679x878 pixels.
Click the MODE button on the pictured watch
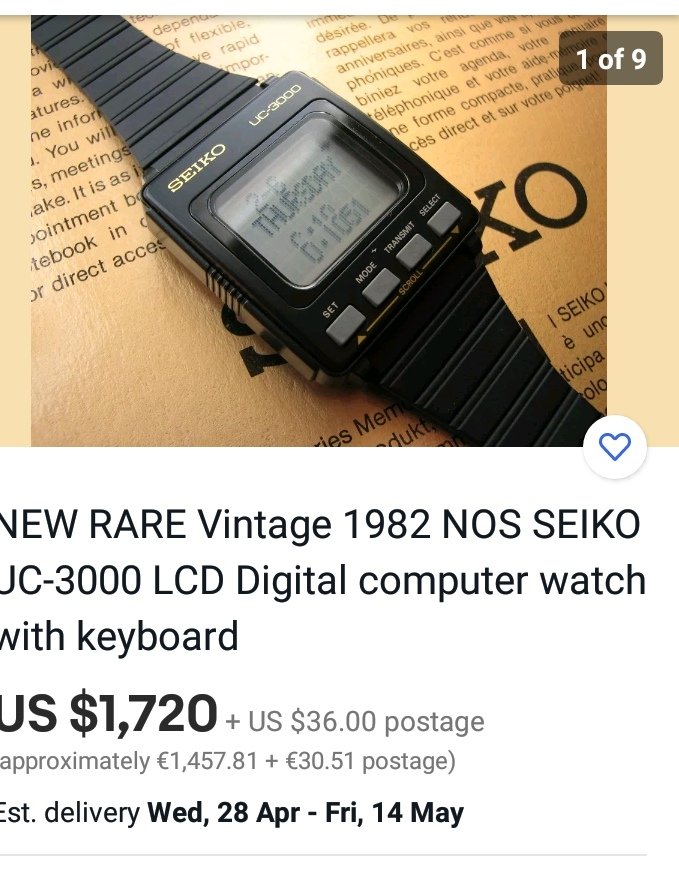point(380,287)
